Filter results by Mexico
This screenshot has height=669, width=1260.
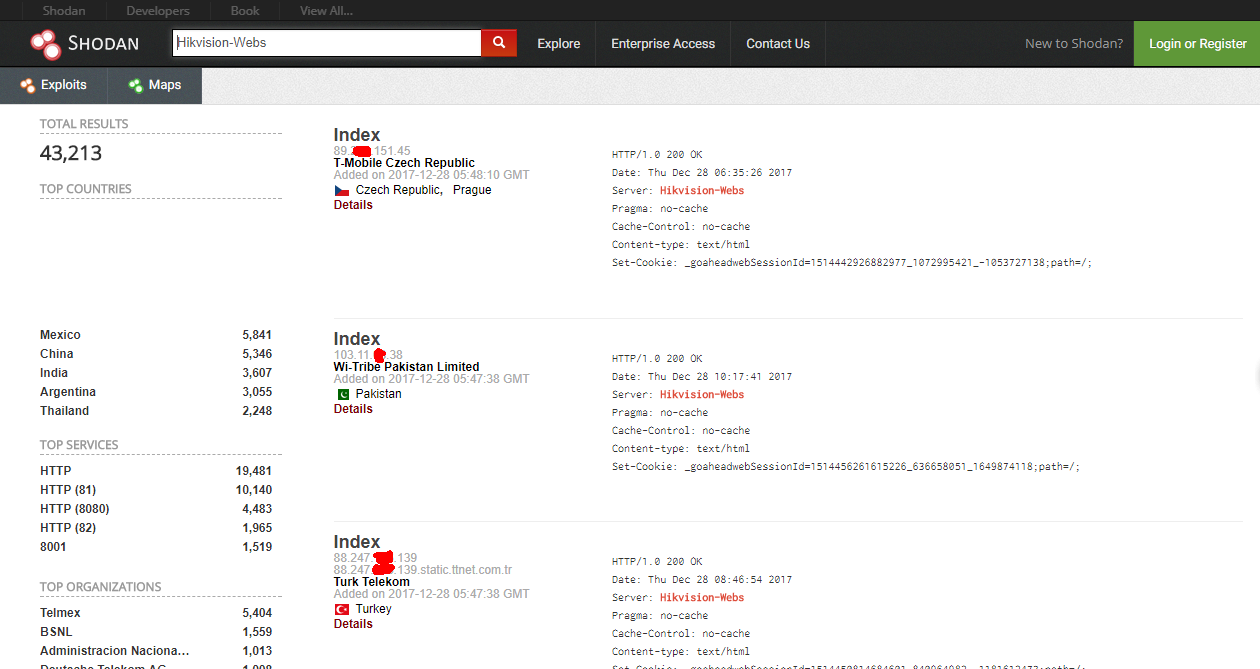pyautogui.click(x=60, y=335)
